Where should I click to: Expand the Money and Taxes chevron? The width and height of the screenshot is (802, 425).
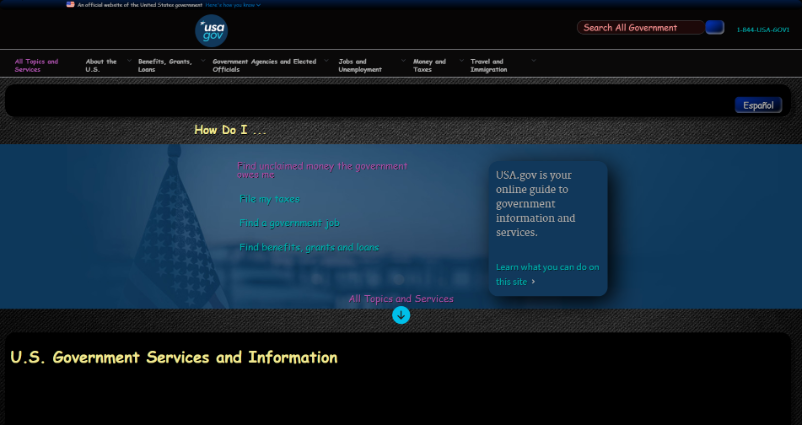[461, 61]
